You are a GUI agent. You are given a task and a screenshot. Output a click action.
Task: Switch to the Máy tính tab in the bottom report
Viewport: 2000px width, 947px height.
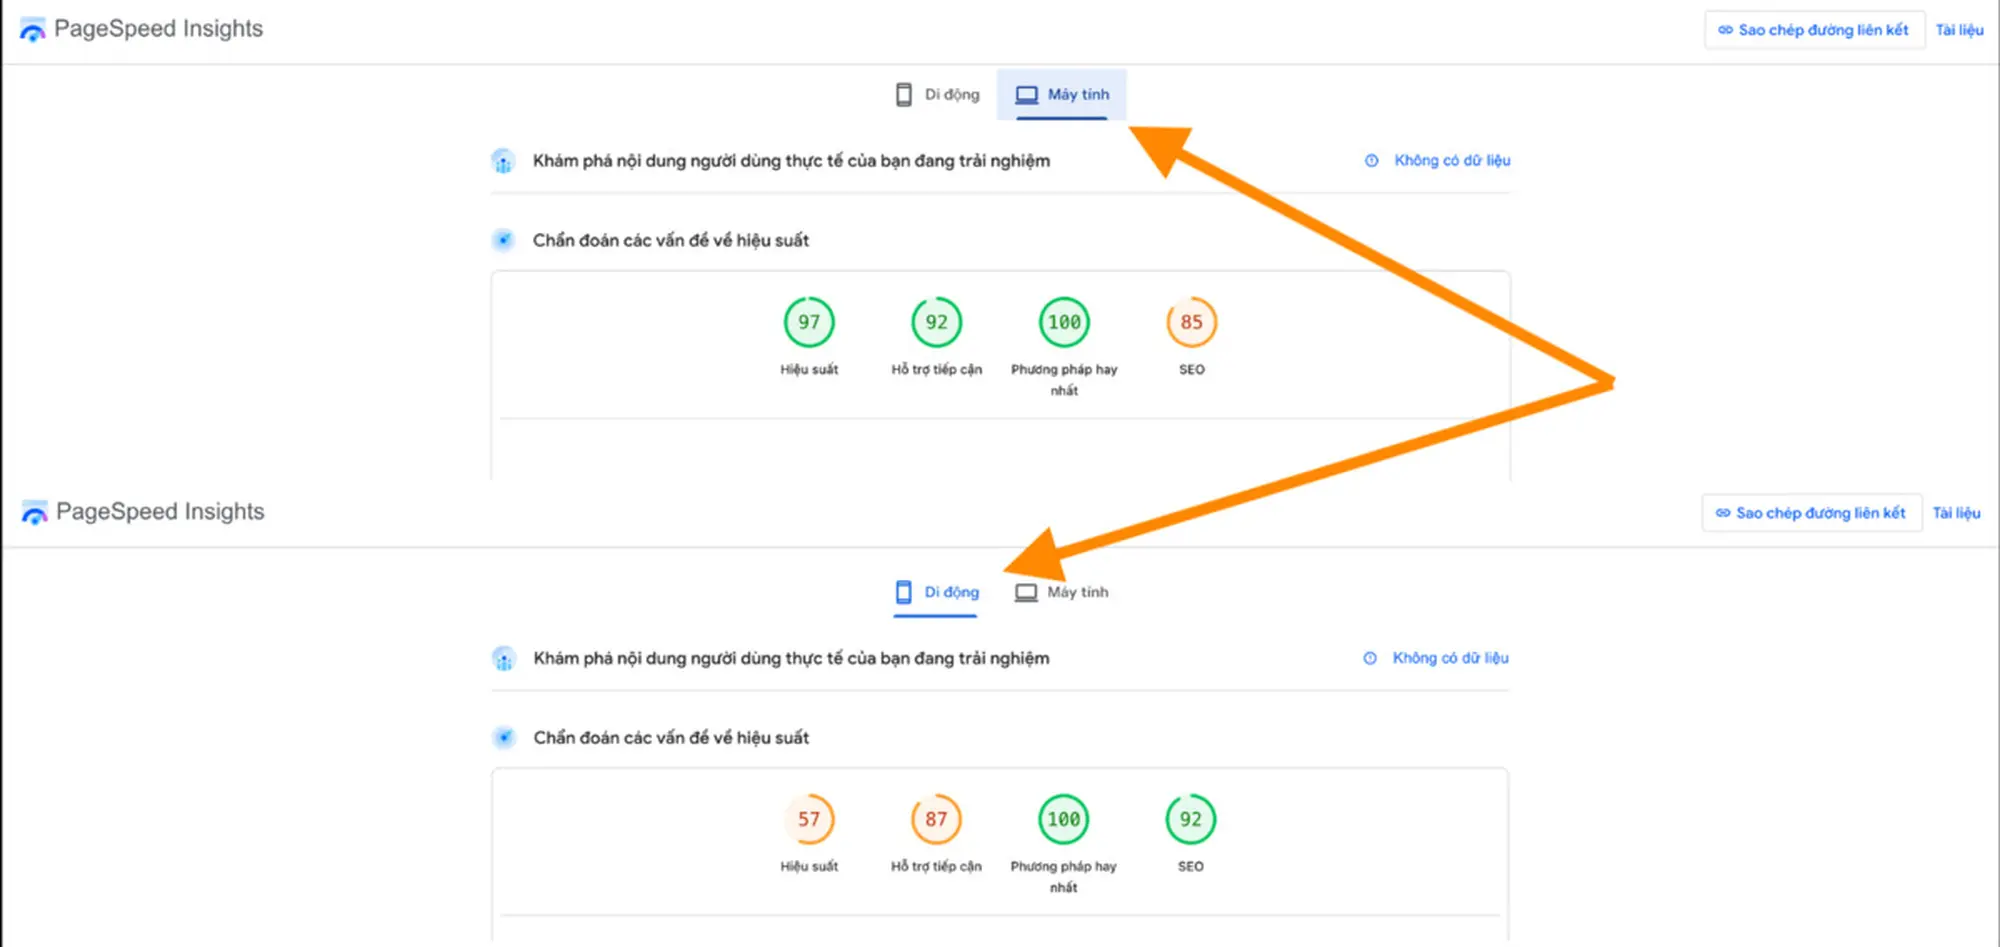click(x=1062, y=592)
